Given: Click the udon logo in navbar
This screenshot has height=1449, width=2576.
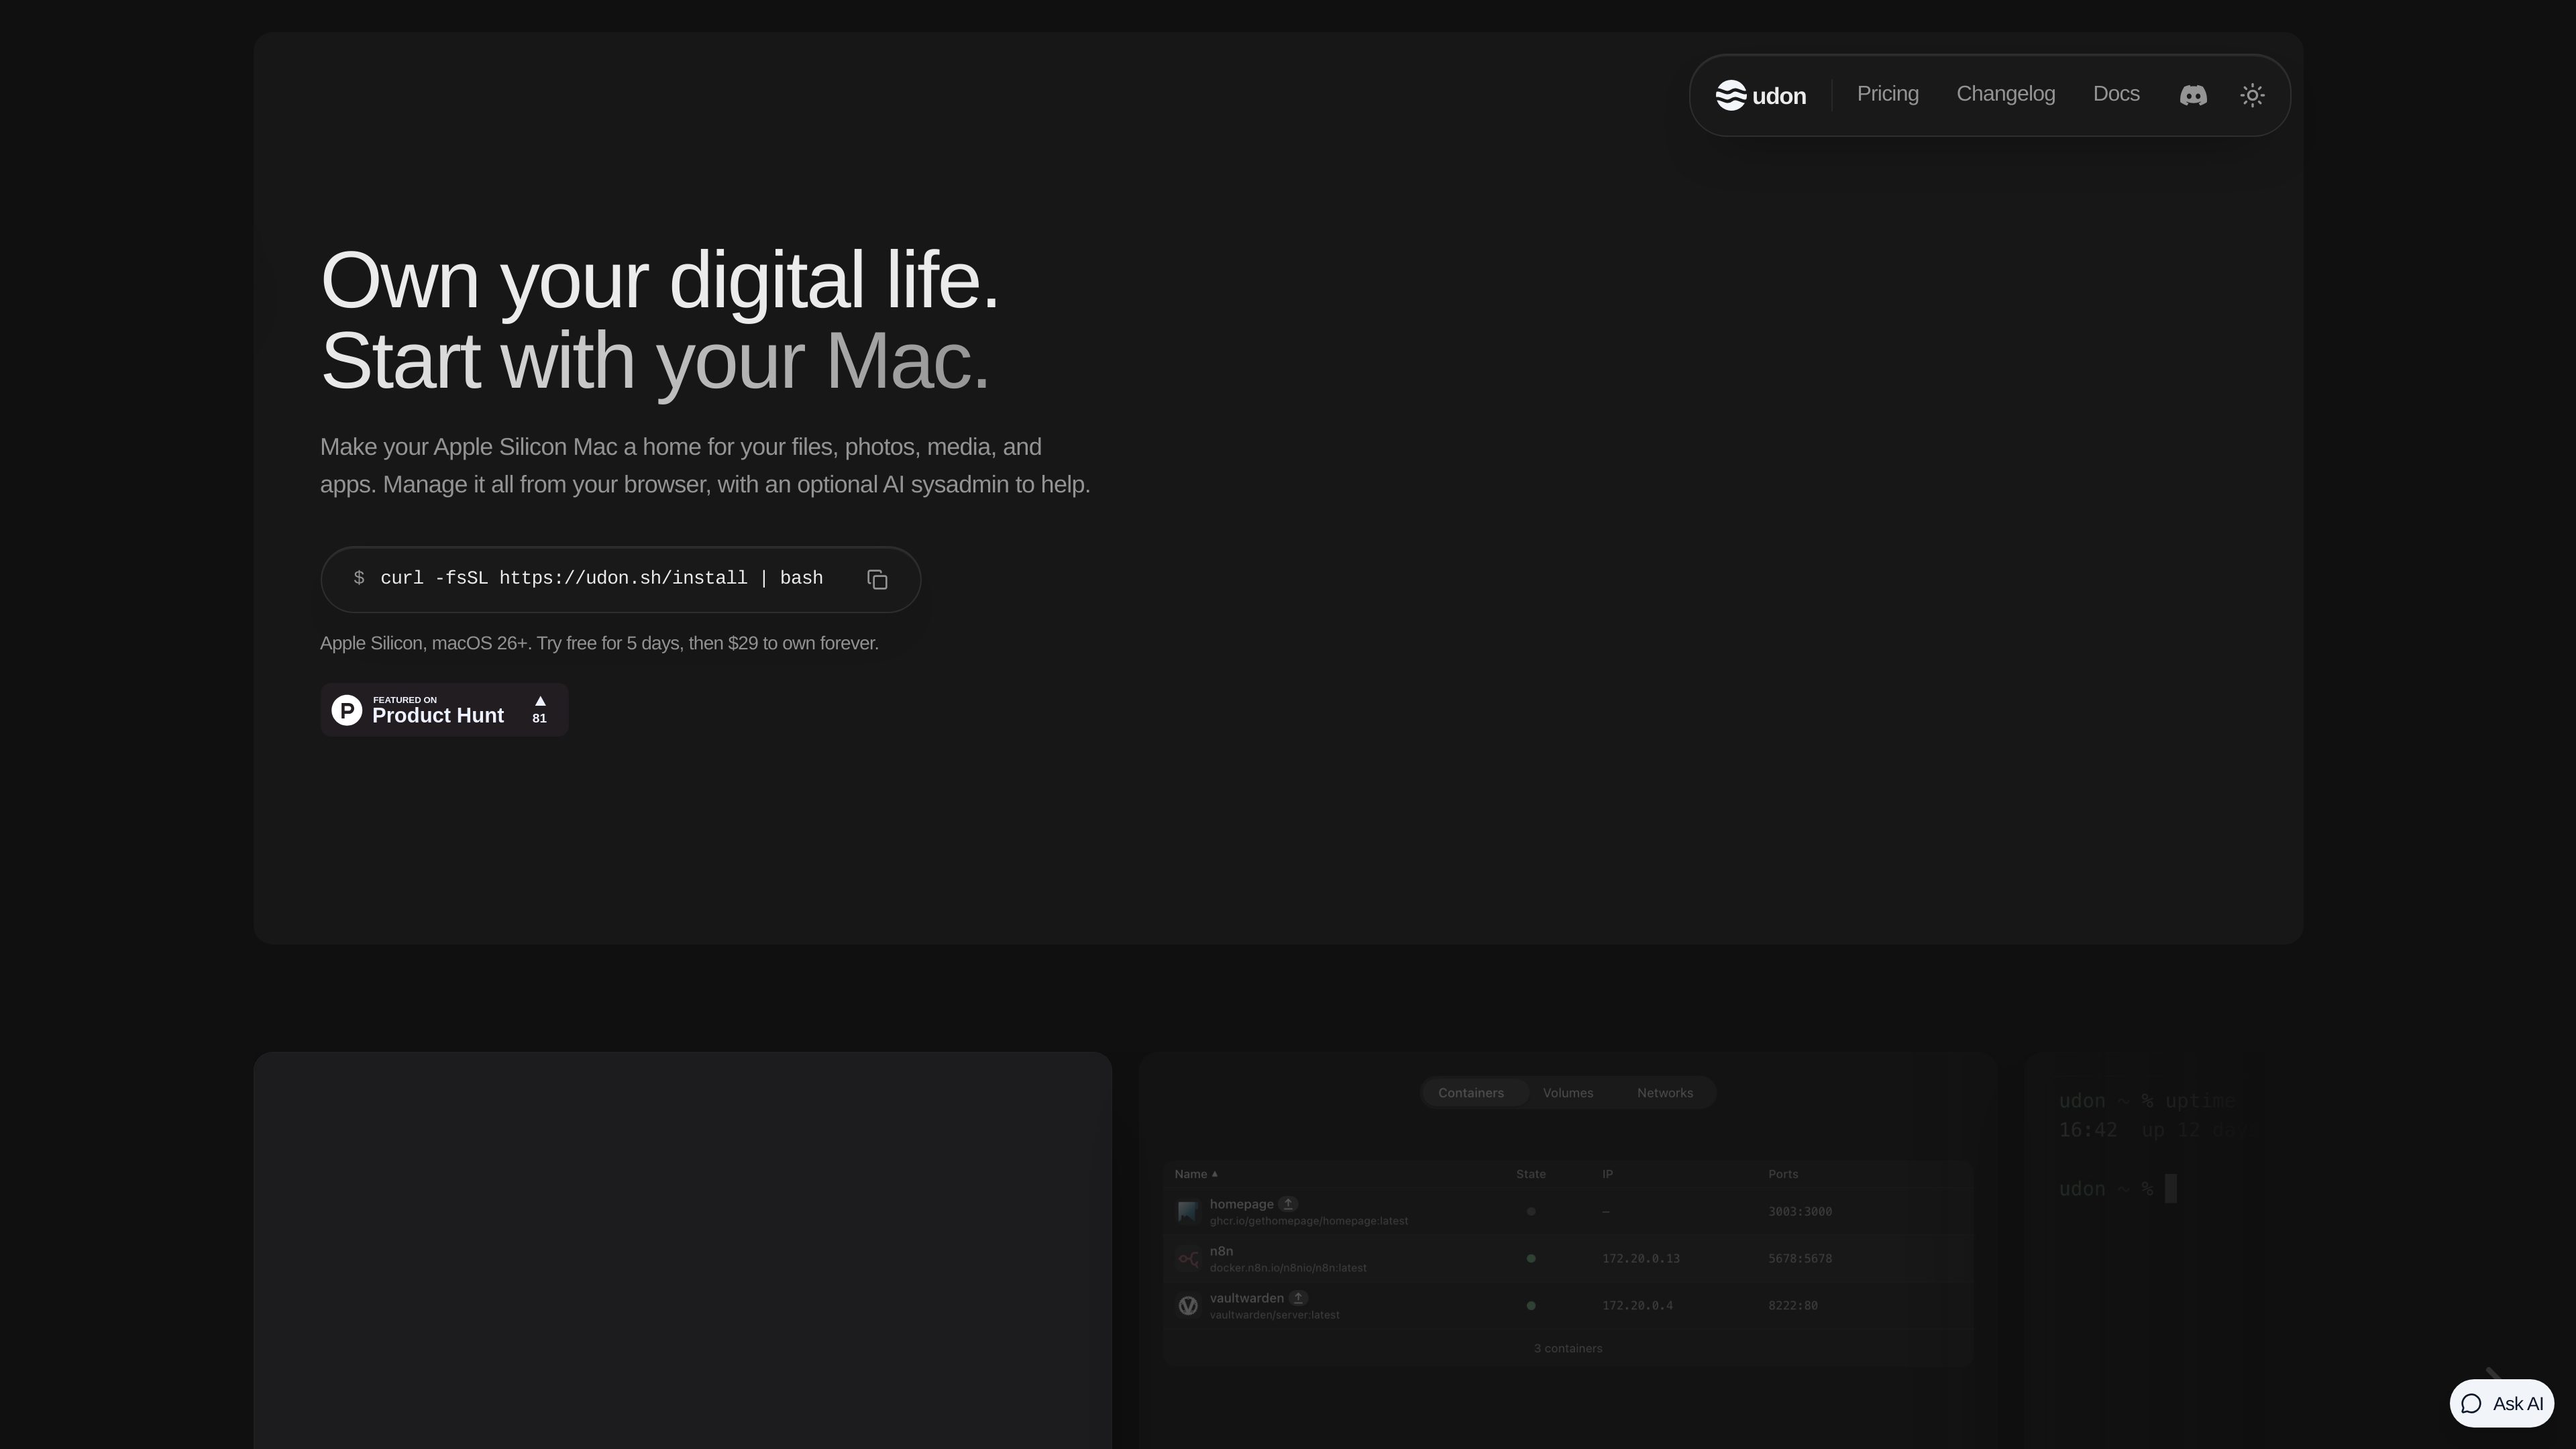Looking at the screenshot, I should click(x=1760, y=95).
